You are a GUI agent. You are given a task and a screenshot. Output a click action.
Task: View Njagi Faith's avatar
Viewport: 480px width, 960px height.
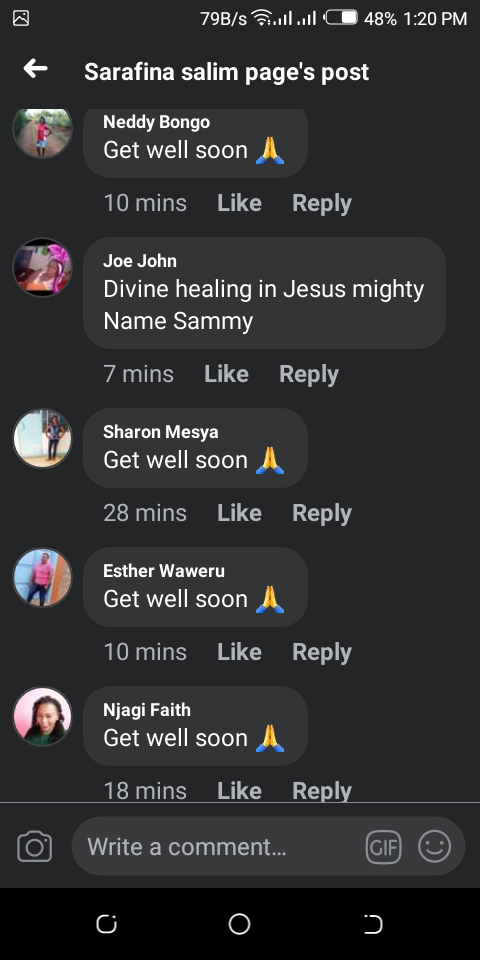tap(43, 716)
